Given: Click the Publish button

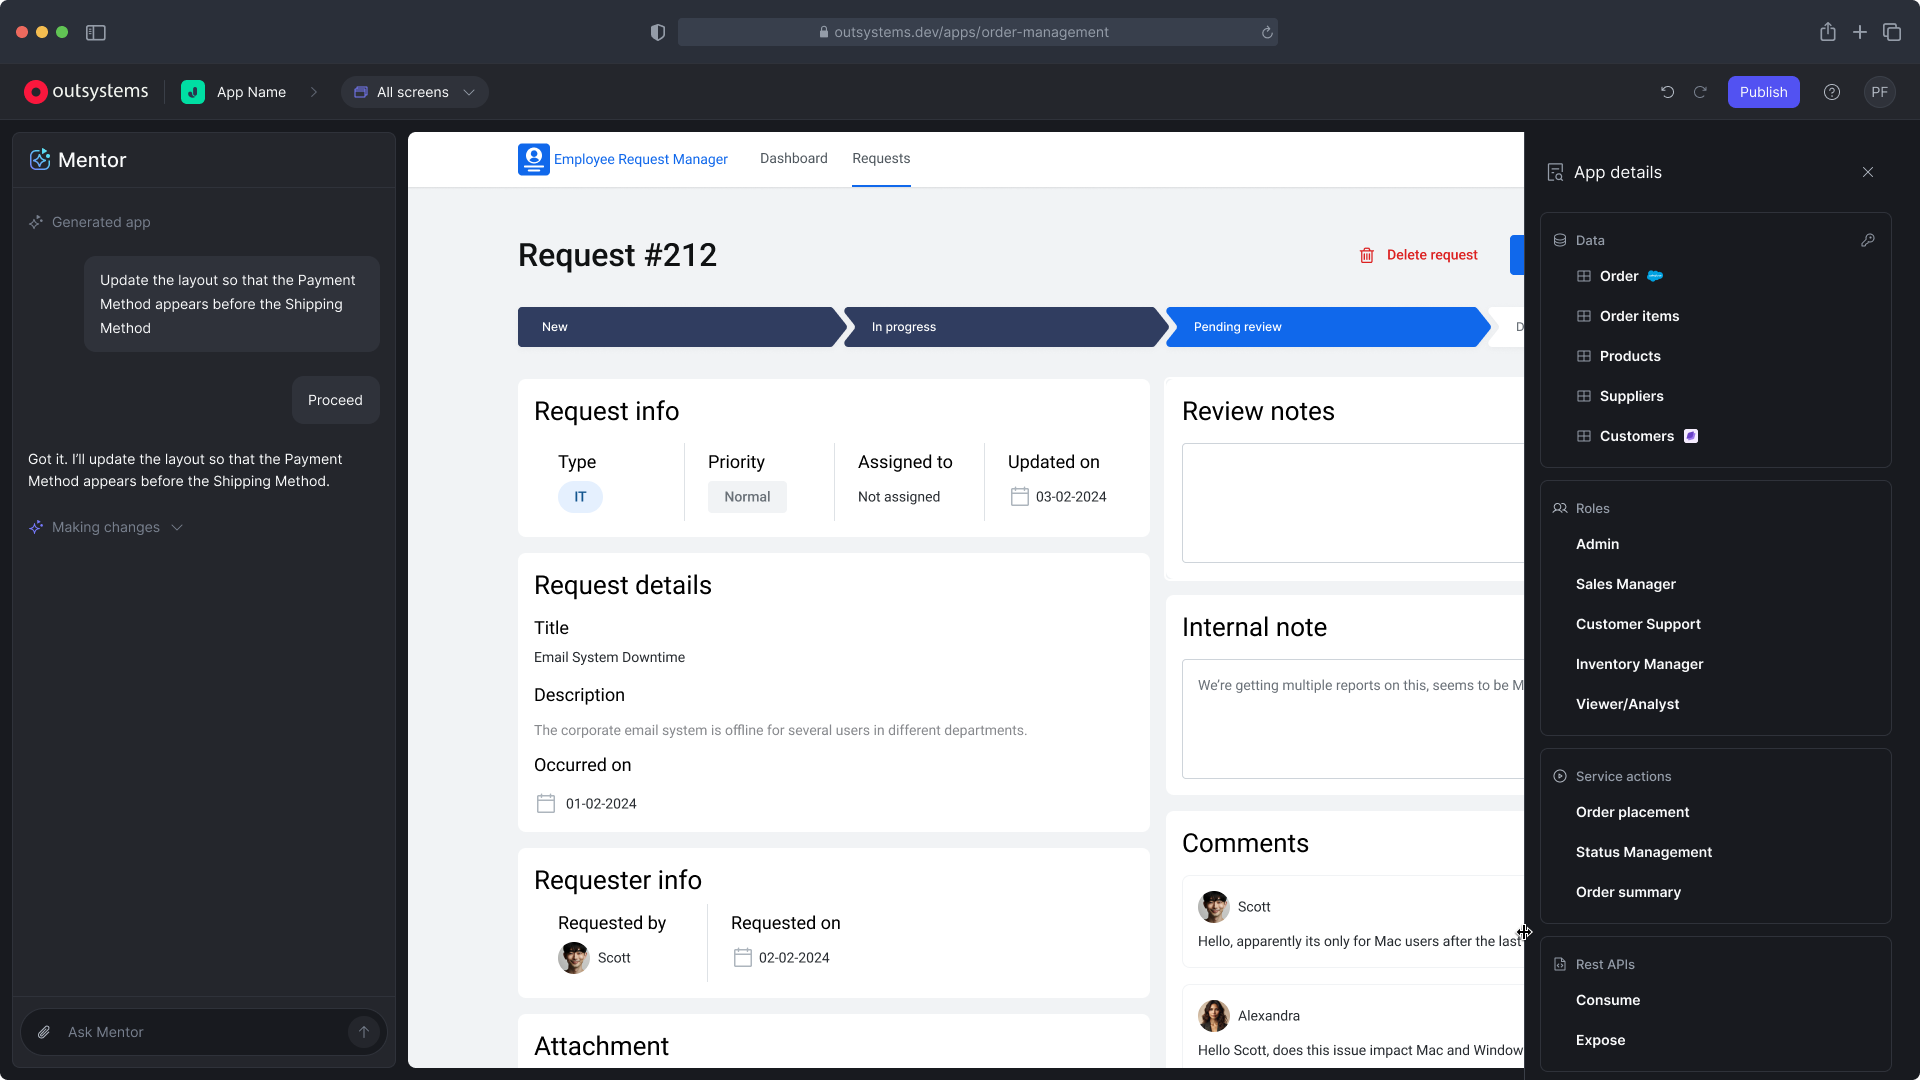Looking at the screenshot, I should 1764,92.
